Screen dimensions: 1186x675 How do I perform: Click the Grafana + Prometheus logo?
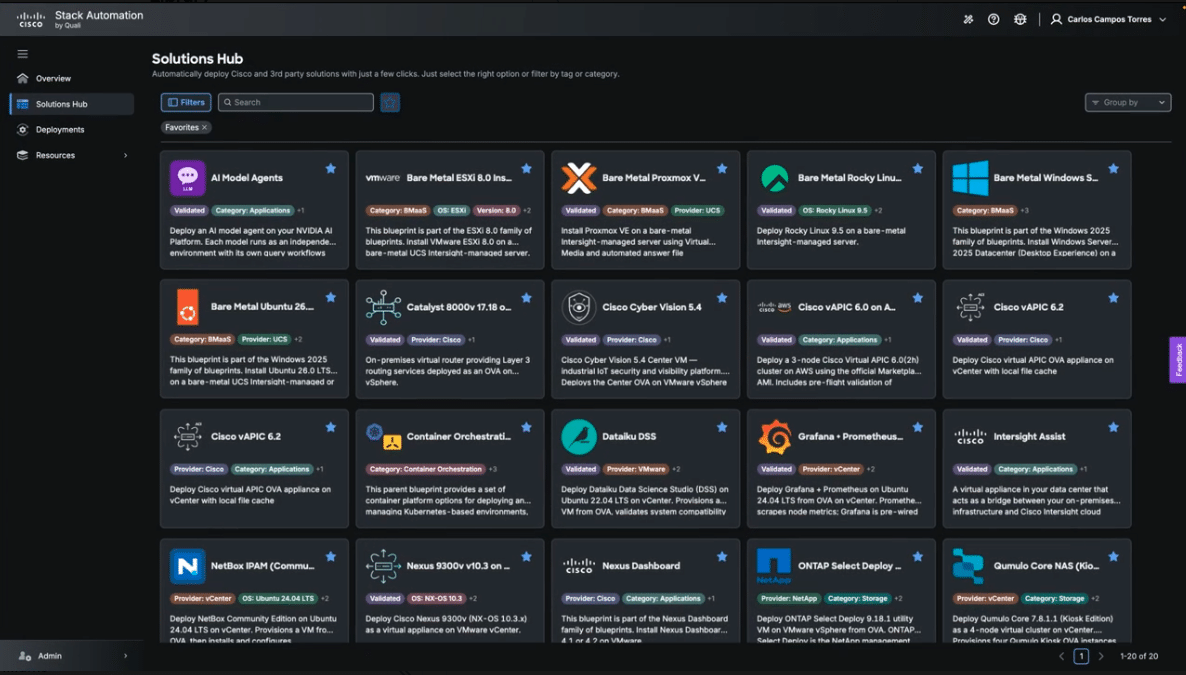point(775,437)
